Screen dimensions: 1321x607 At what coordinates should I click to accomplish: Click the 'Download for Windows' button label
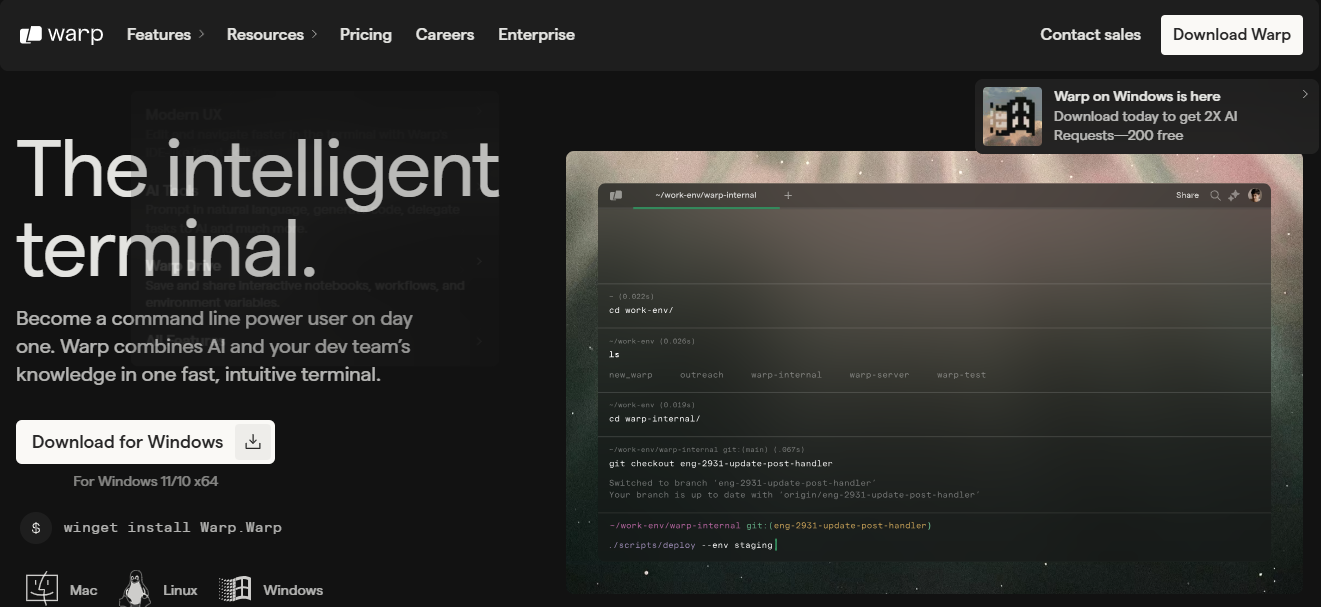(x=127, y=442)
